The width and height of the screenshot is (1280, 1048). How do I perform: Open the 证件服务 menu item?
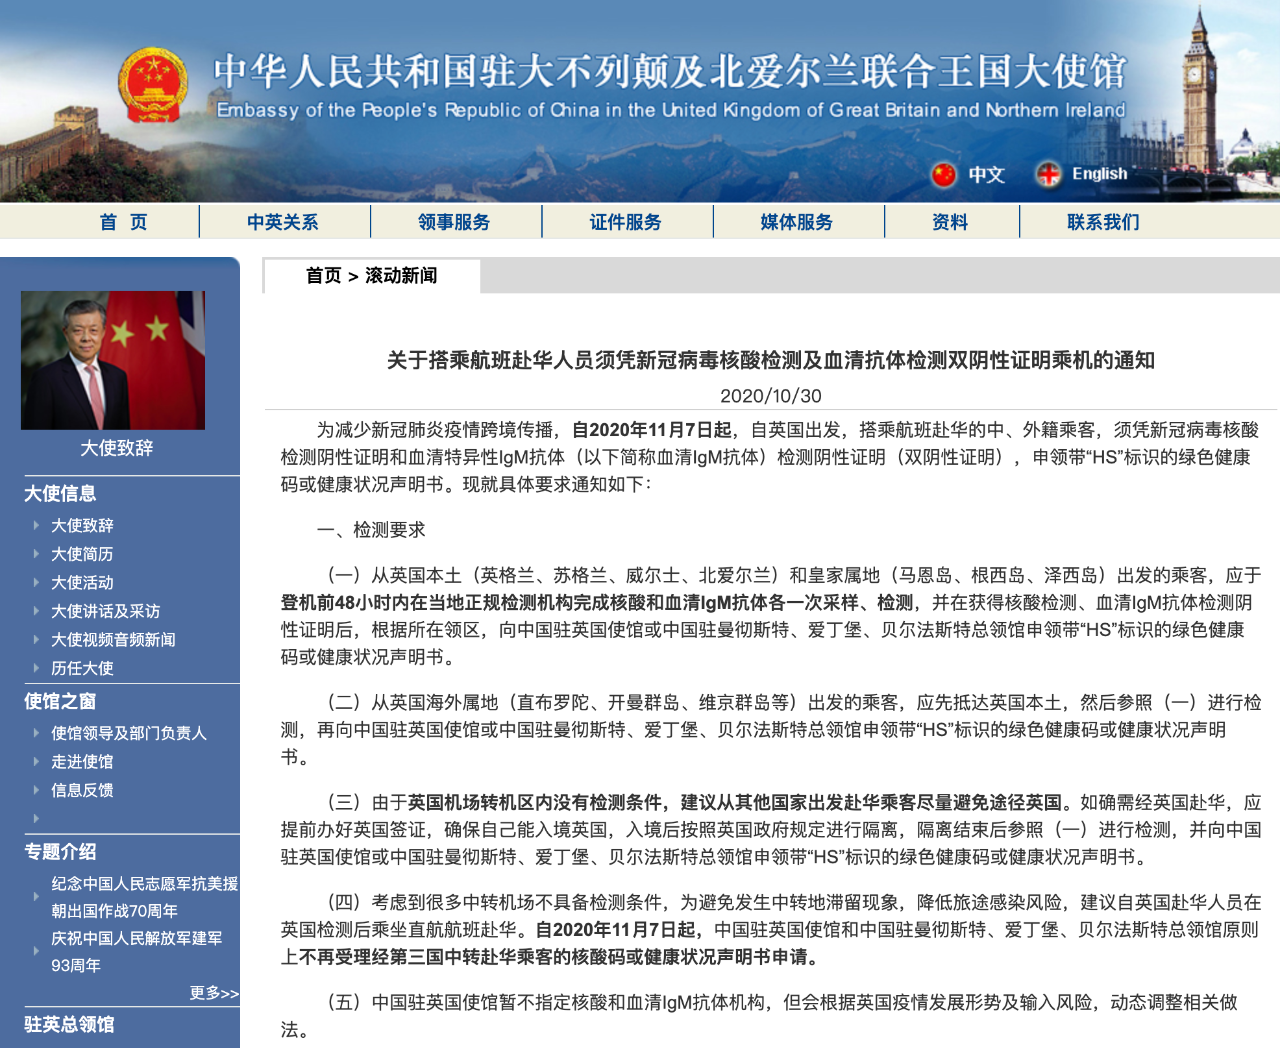(627, 222)
